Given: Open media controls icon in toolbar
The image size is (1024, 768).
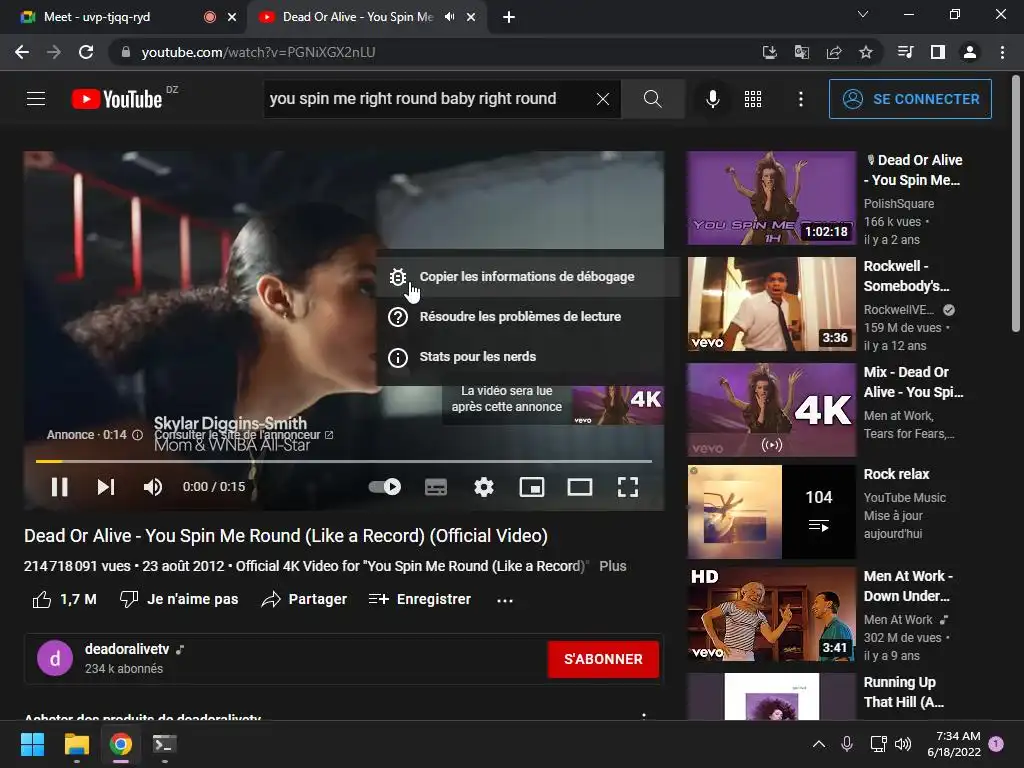Looking at the screenshot, I should 906,52.
